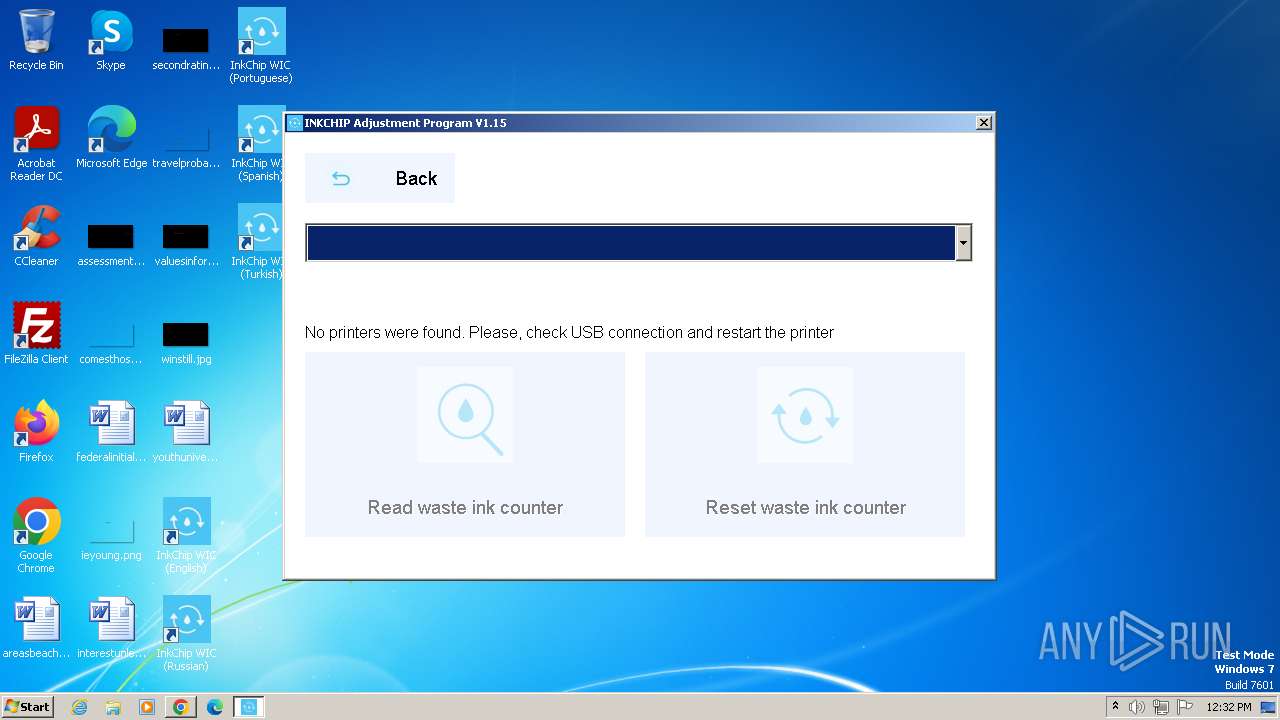Select the CCleaner desktop shortcut
This screenshot has width=1280, height=720.
tap(36, 236)
